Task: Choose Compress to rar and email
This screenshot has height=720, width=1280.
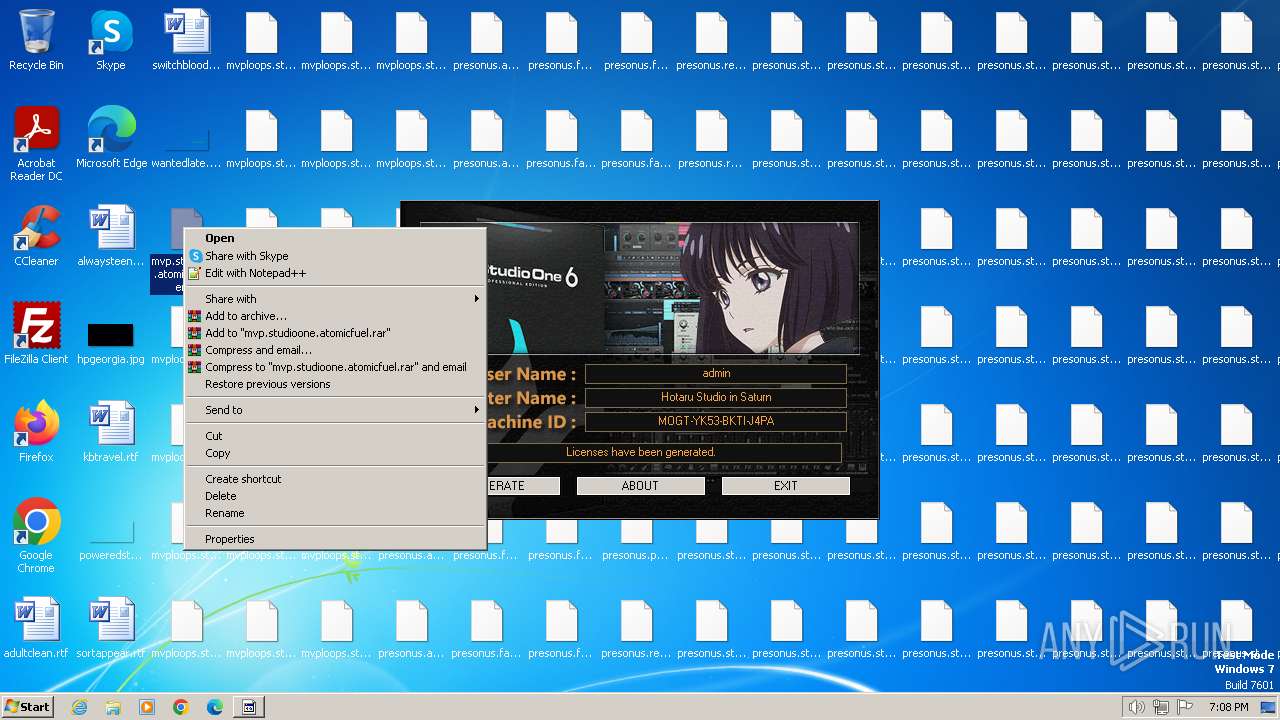Action: [335, 367]
